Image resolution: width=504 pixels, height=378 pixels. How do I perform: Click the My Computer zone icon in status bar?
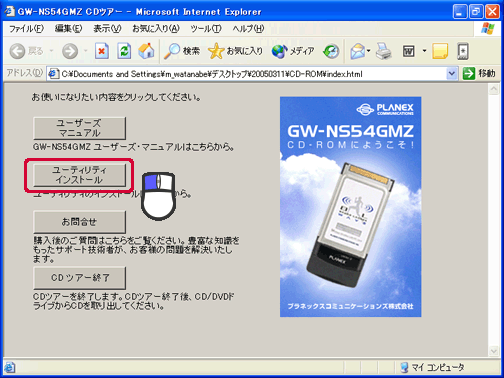tap(404, 367)
